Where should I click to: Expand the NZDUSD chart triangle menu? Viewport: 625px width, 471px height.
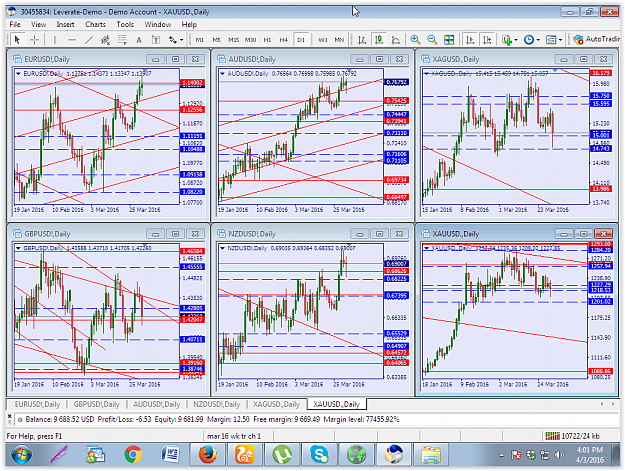pyautogui.click(x=222, y=248)
